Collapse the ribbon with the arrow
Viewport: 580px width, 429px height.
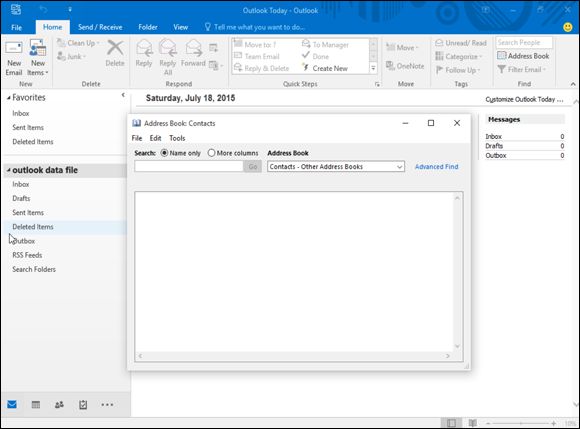point(573,84)
